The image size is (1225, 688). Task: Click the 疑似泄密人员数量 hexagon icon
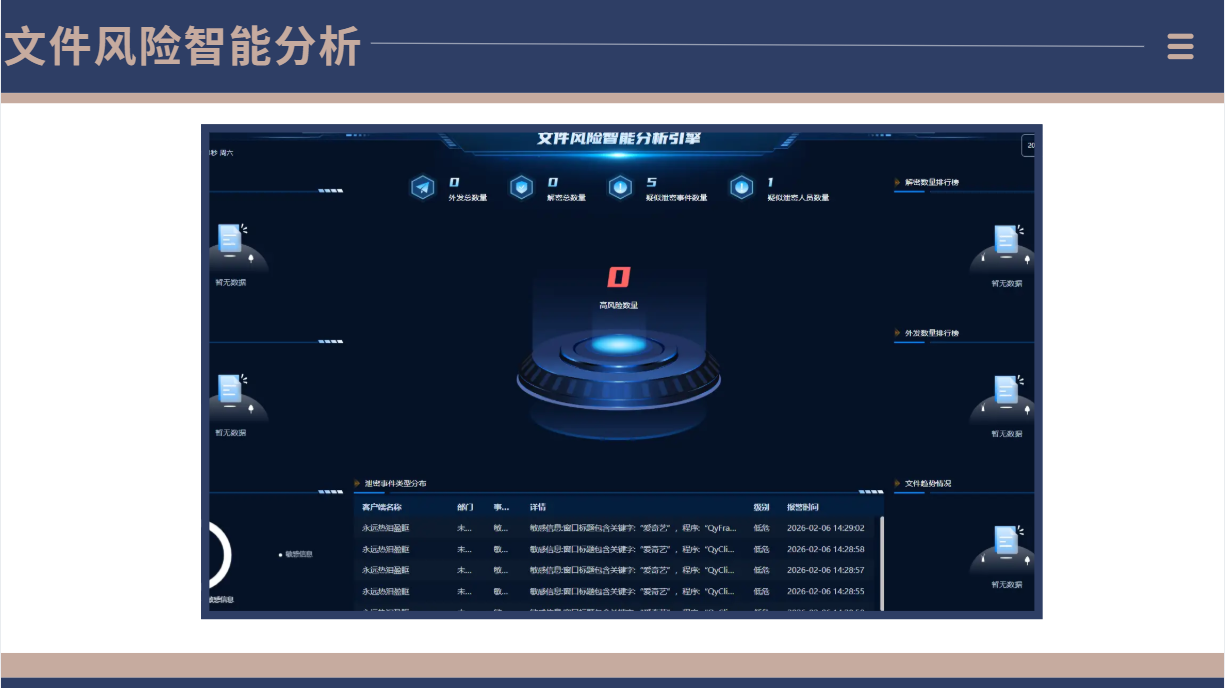coord(741,188)
